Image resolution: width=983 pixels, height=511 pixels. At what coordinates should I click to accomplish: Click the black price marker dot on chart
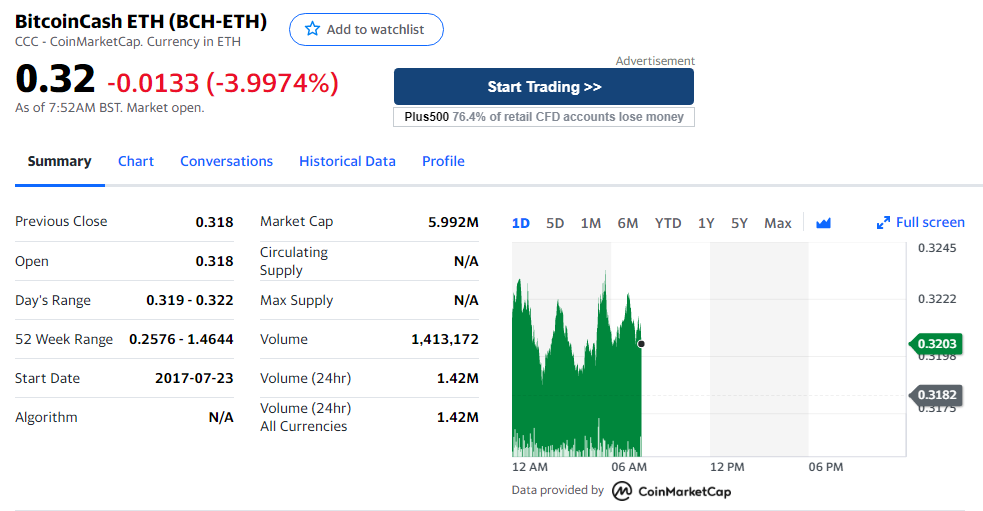point(641,344)
